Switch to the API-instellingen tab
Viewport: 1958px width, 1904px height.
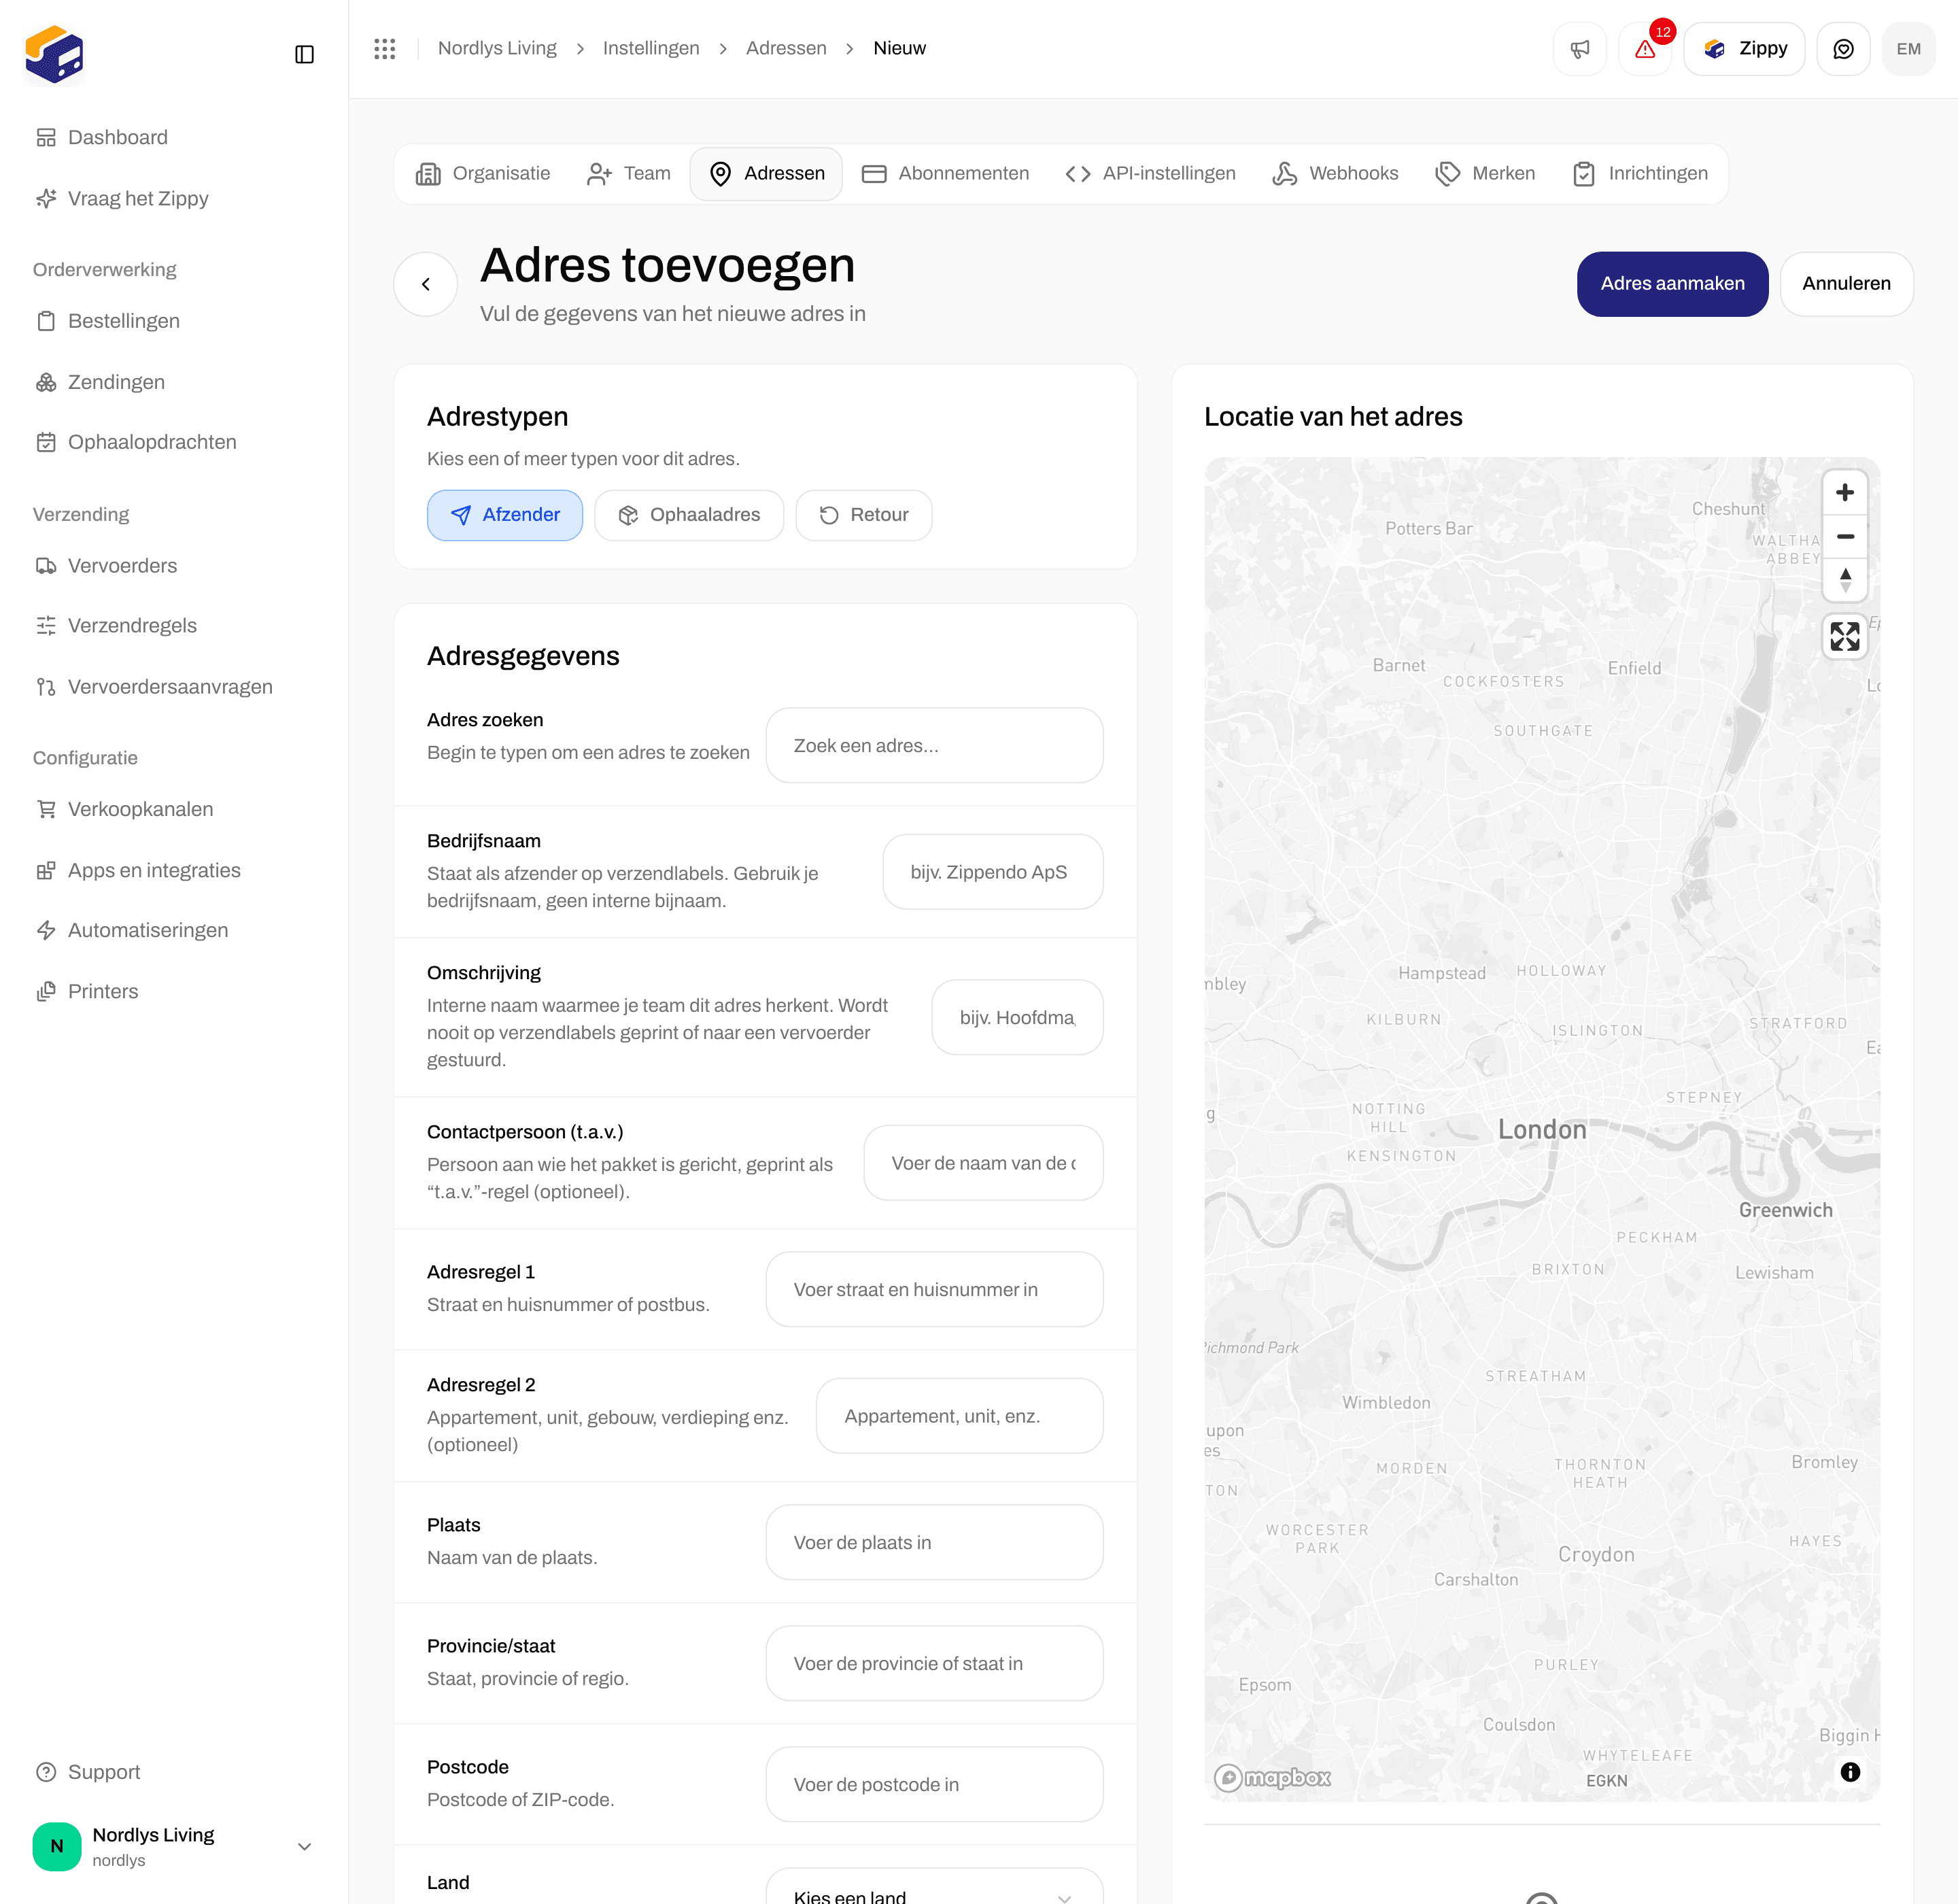[x=1150, y=174]
